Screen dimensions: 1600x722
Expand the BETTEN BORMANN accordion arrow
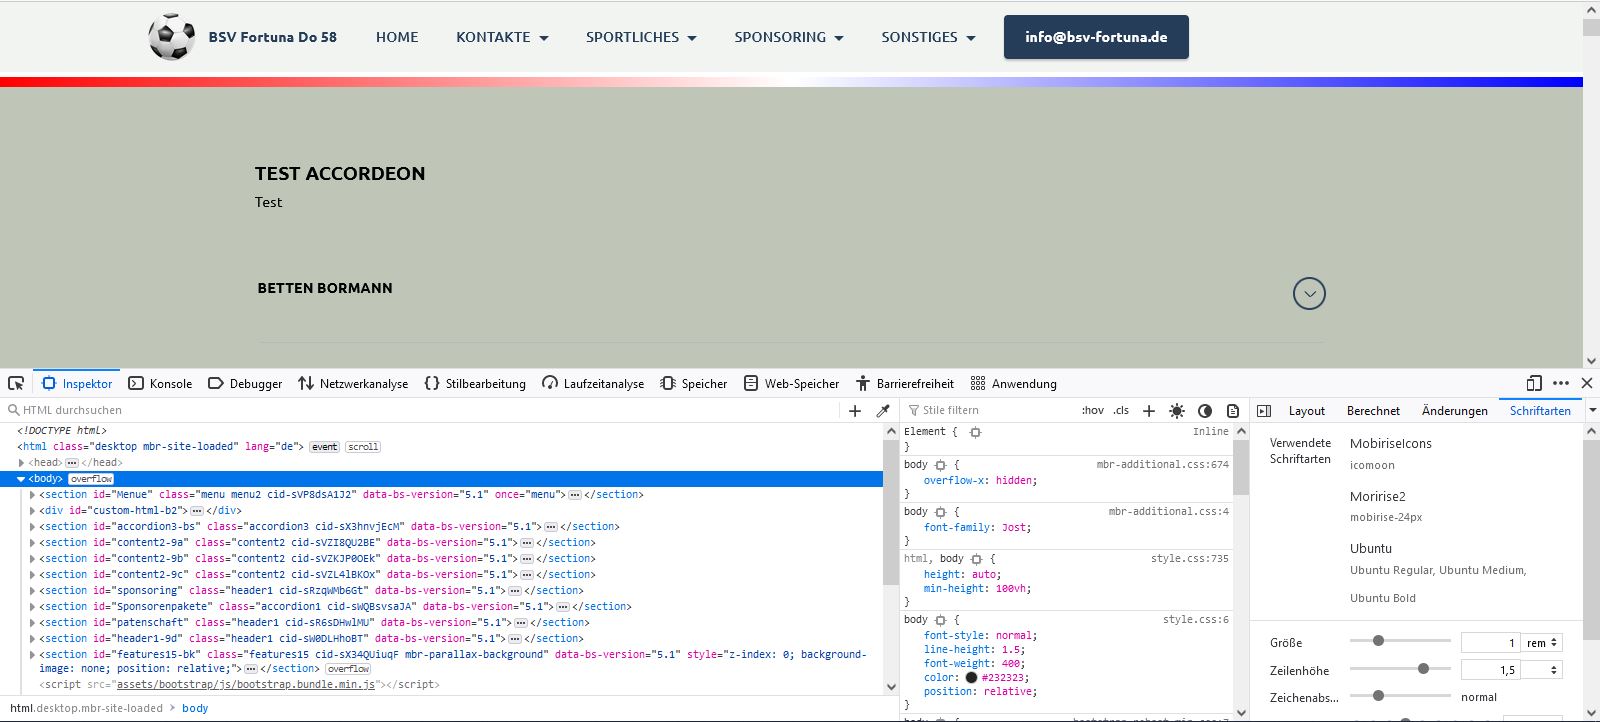[1309, 293]
